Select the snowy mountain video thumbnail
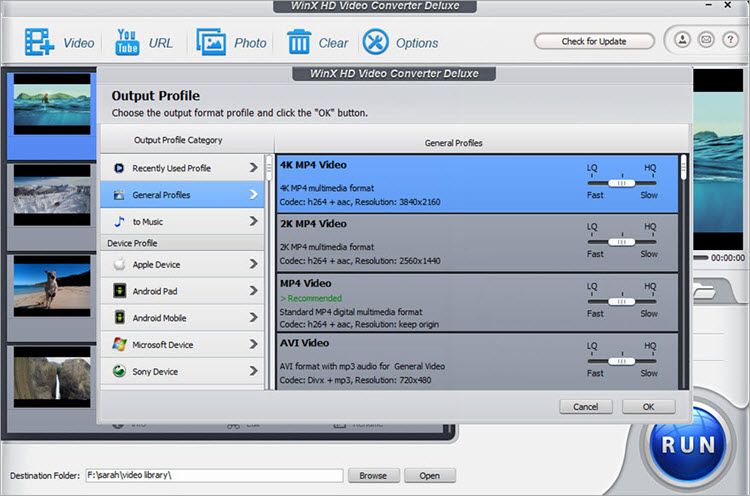This screenshot has width=750, height=496. pyautogui.click(x=52, y=195)
